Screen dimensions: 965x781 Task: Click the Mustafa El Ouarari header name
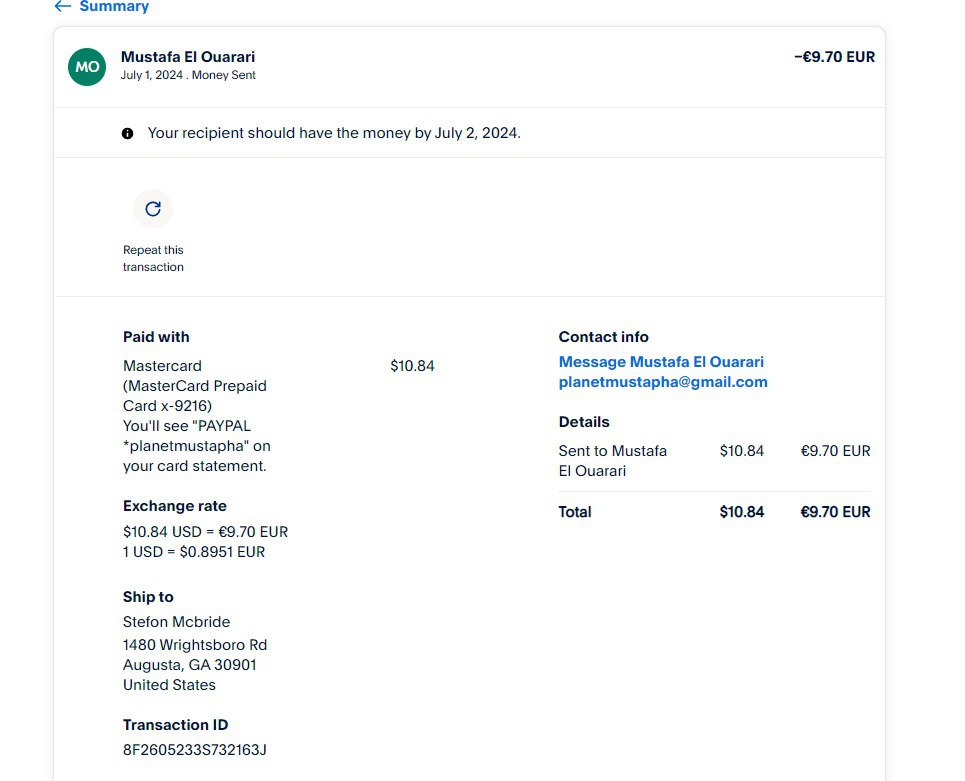pos(188,57)
